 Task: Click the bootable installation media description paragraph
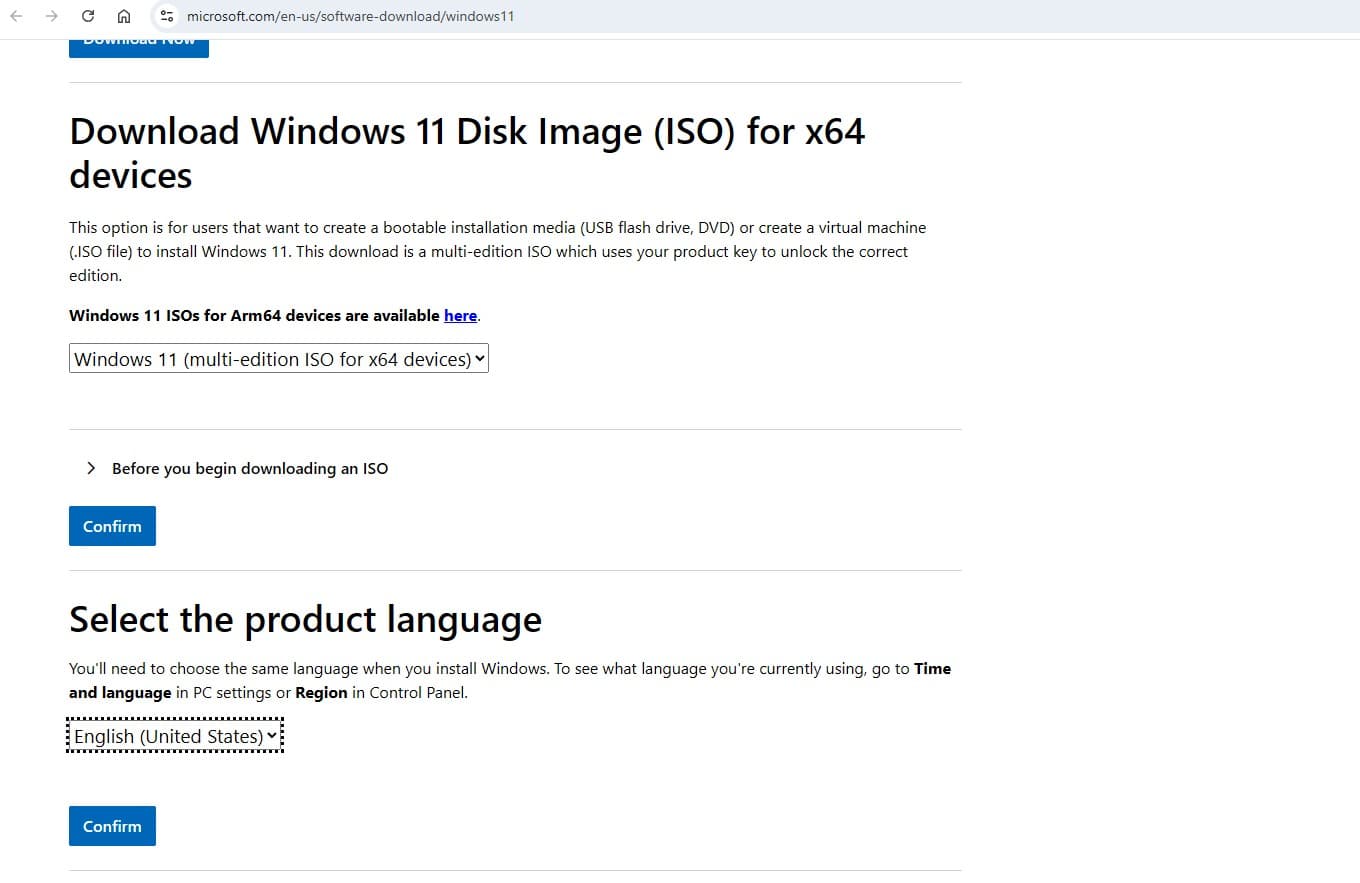click(497, 251)
